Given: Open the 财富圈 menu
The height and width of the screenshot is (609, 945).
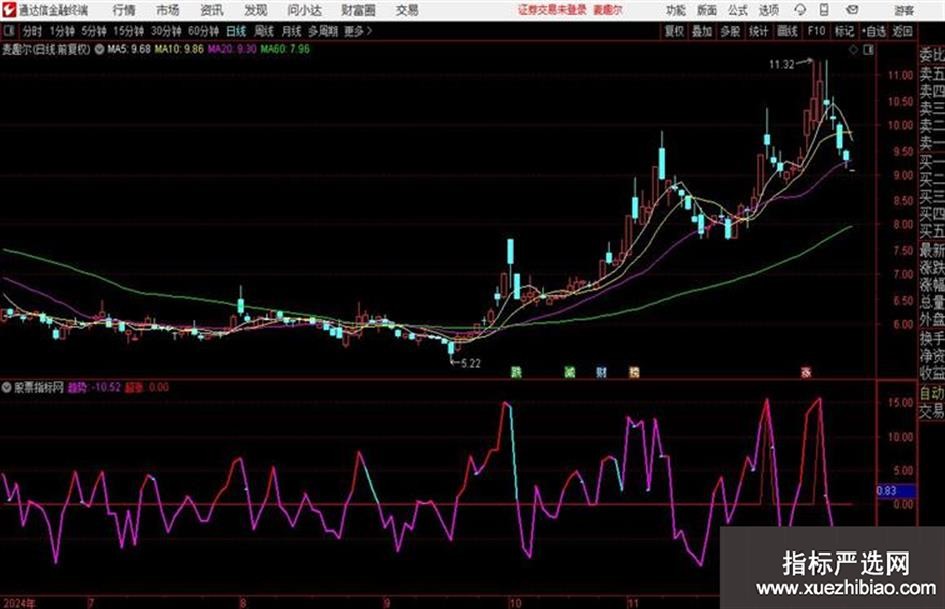Looking at the screenshot, I should [358, 10].
